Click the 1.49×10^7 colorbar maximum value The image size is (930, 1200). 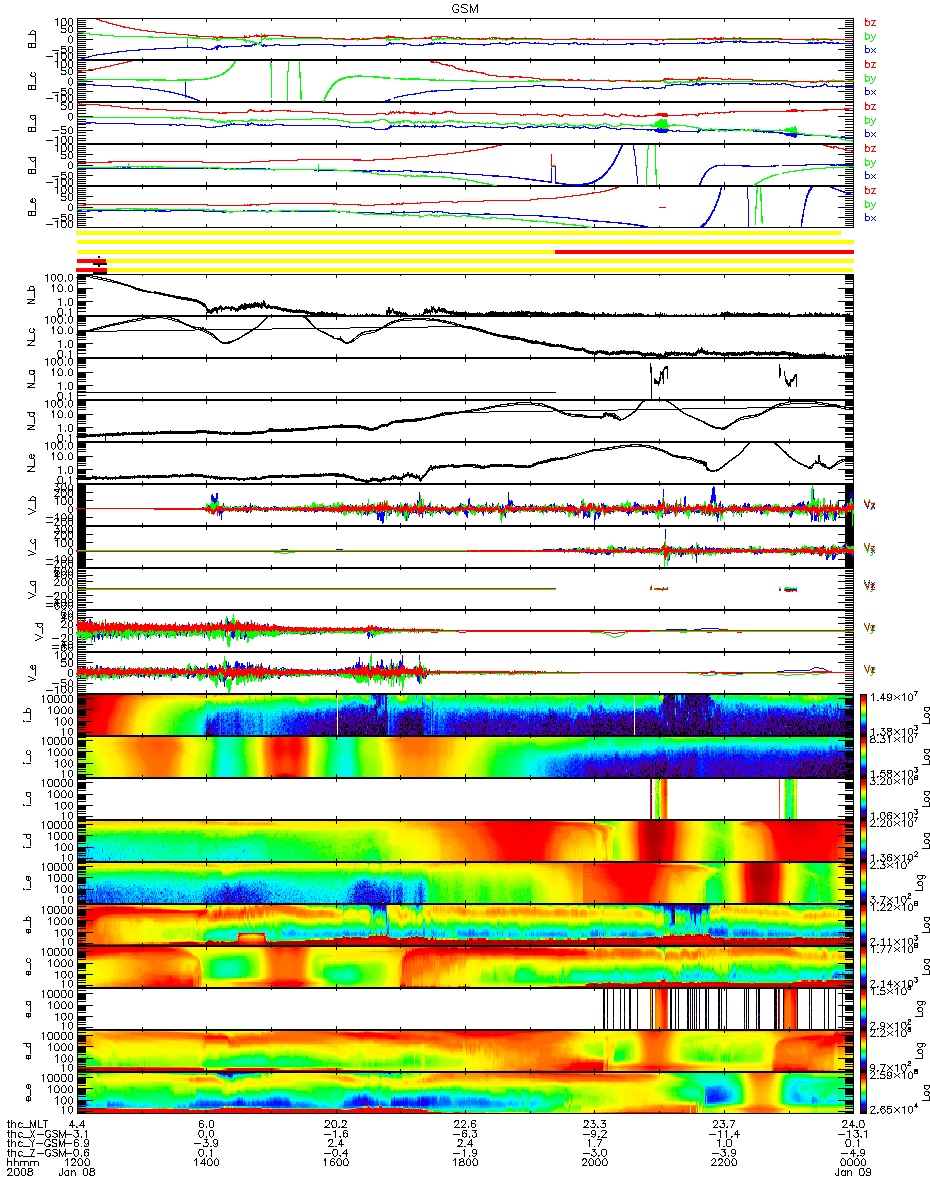click(896, 696)
